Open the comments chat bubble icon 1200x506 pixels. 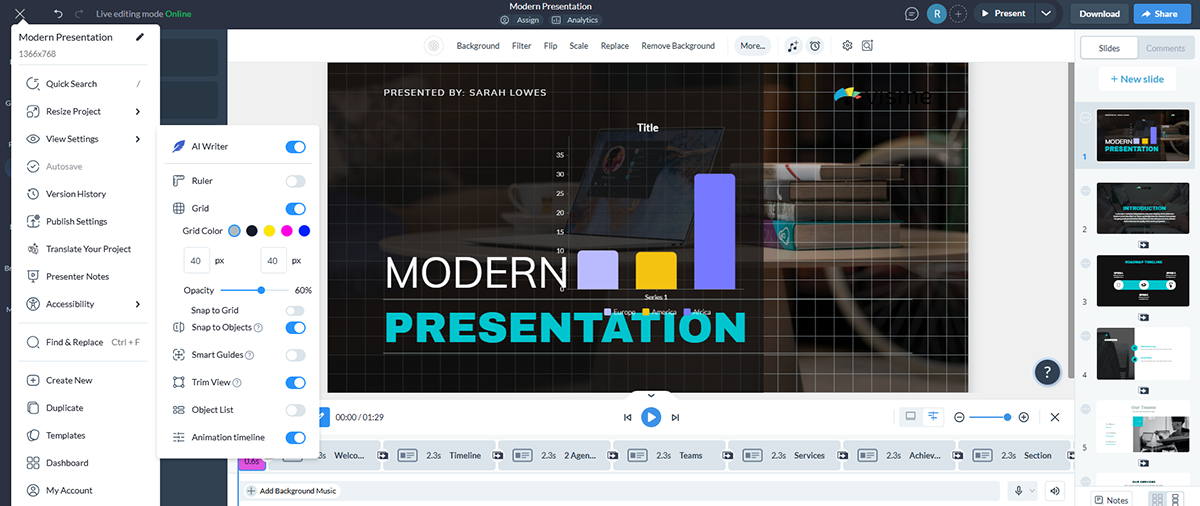(911, 14)
